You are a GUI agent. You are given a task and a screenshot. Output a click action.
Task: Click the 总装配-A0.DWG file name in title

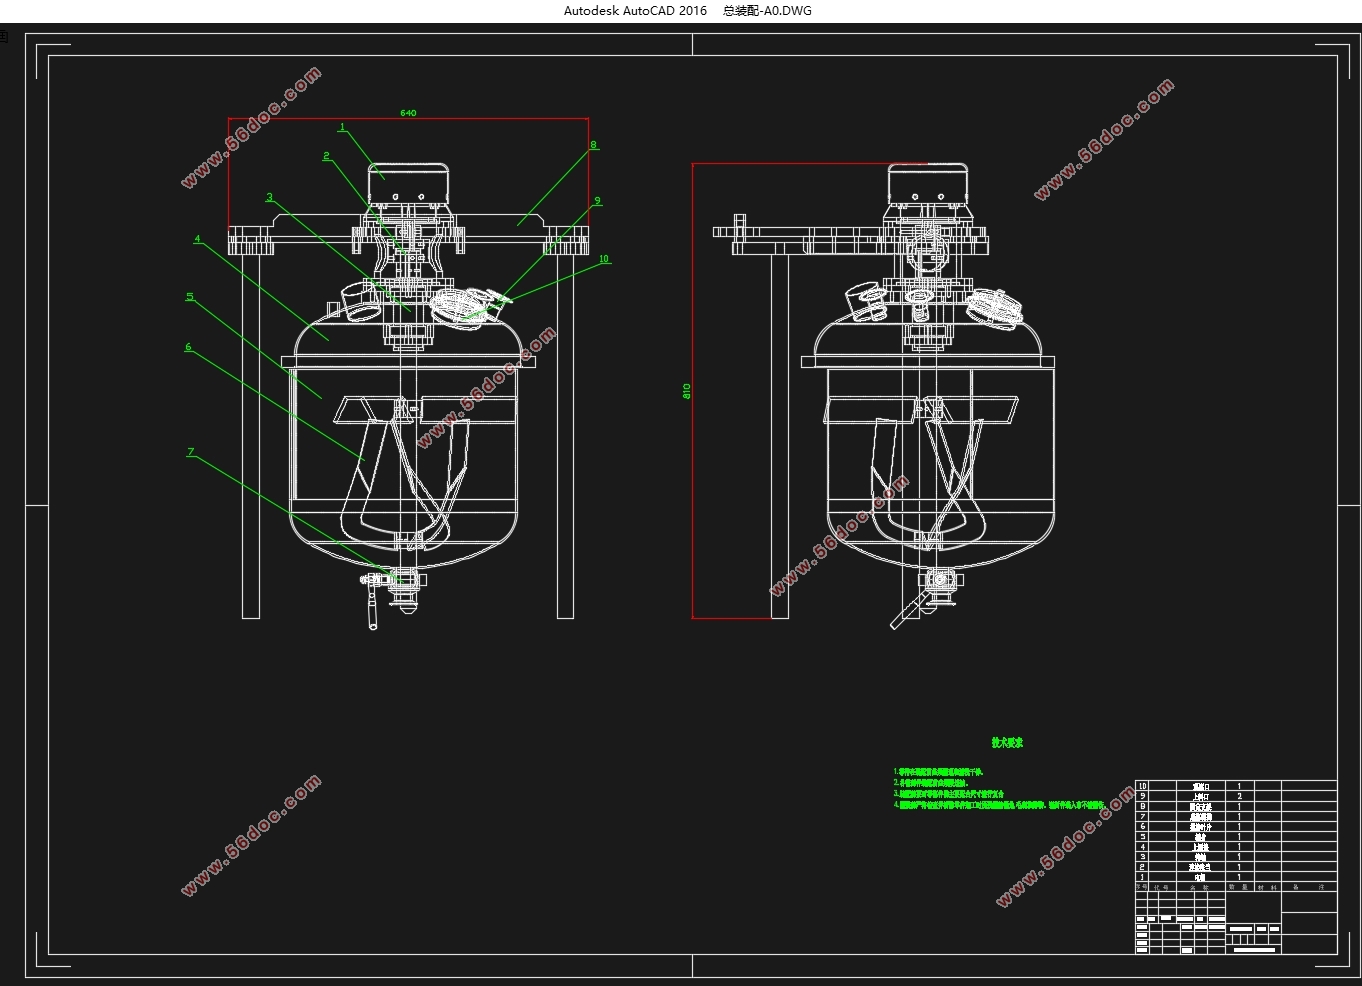coord(767,11)
